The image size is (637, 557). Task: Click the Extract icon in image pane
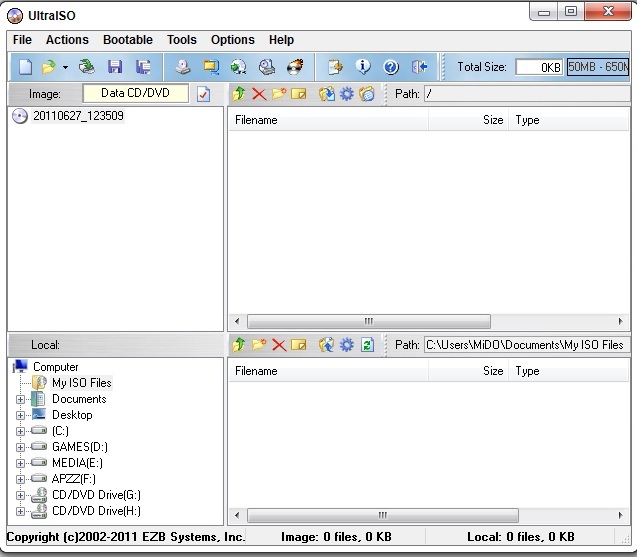[327, 94]
